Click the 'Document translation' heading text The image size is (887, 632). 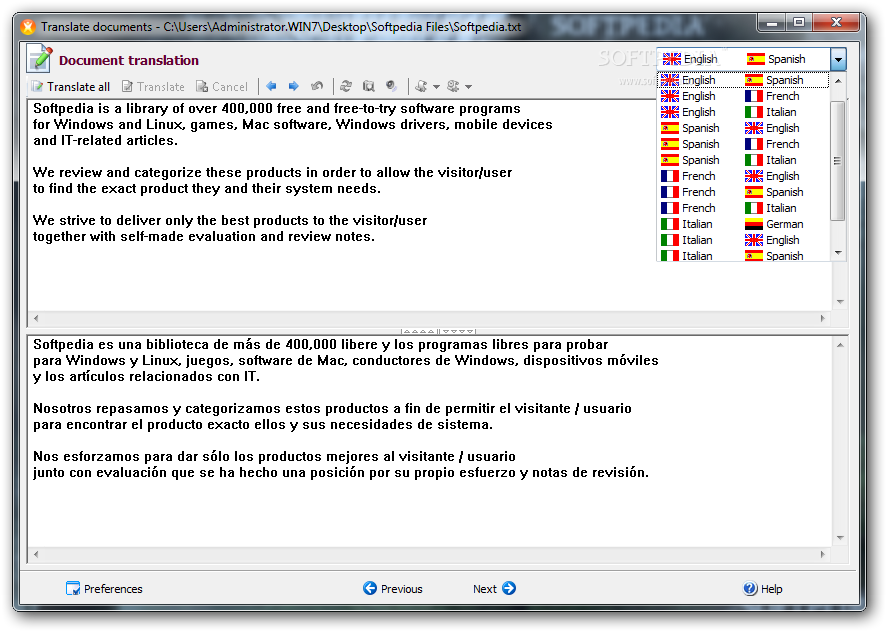tap(129, 61)
